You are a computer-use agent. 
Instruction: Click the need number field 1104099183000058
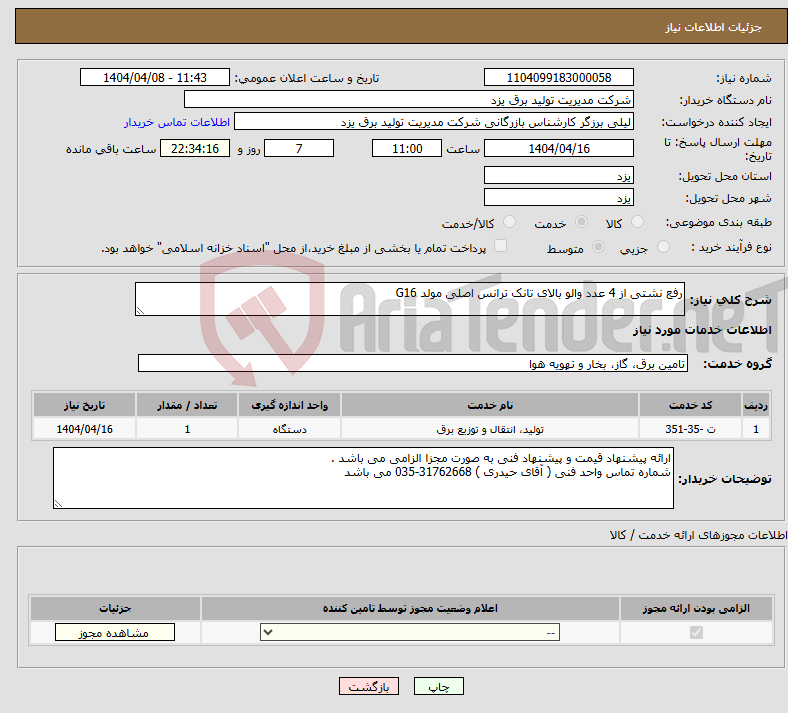[x=558, y=77]
